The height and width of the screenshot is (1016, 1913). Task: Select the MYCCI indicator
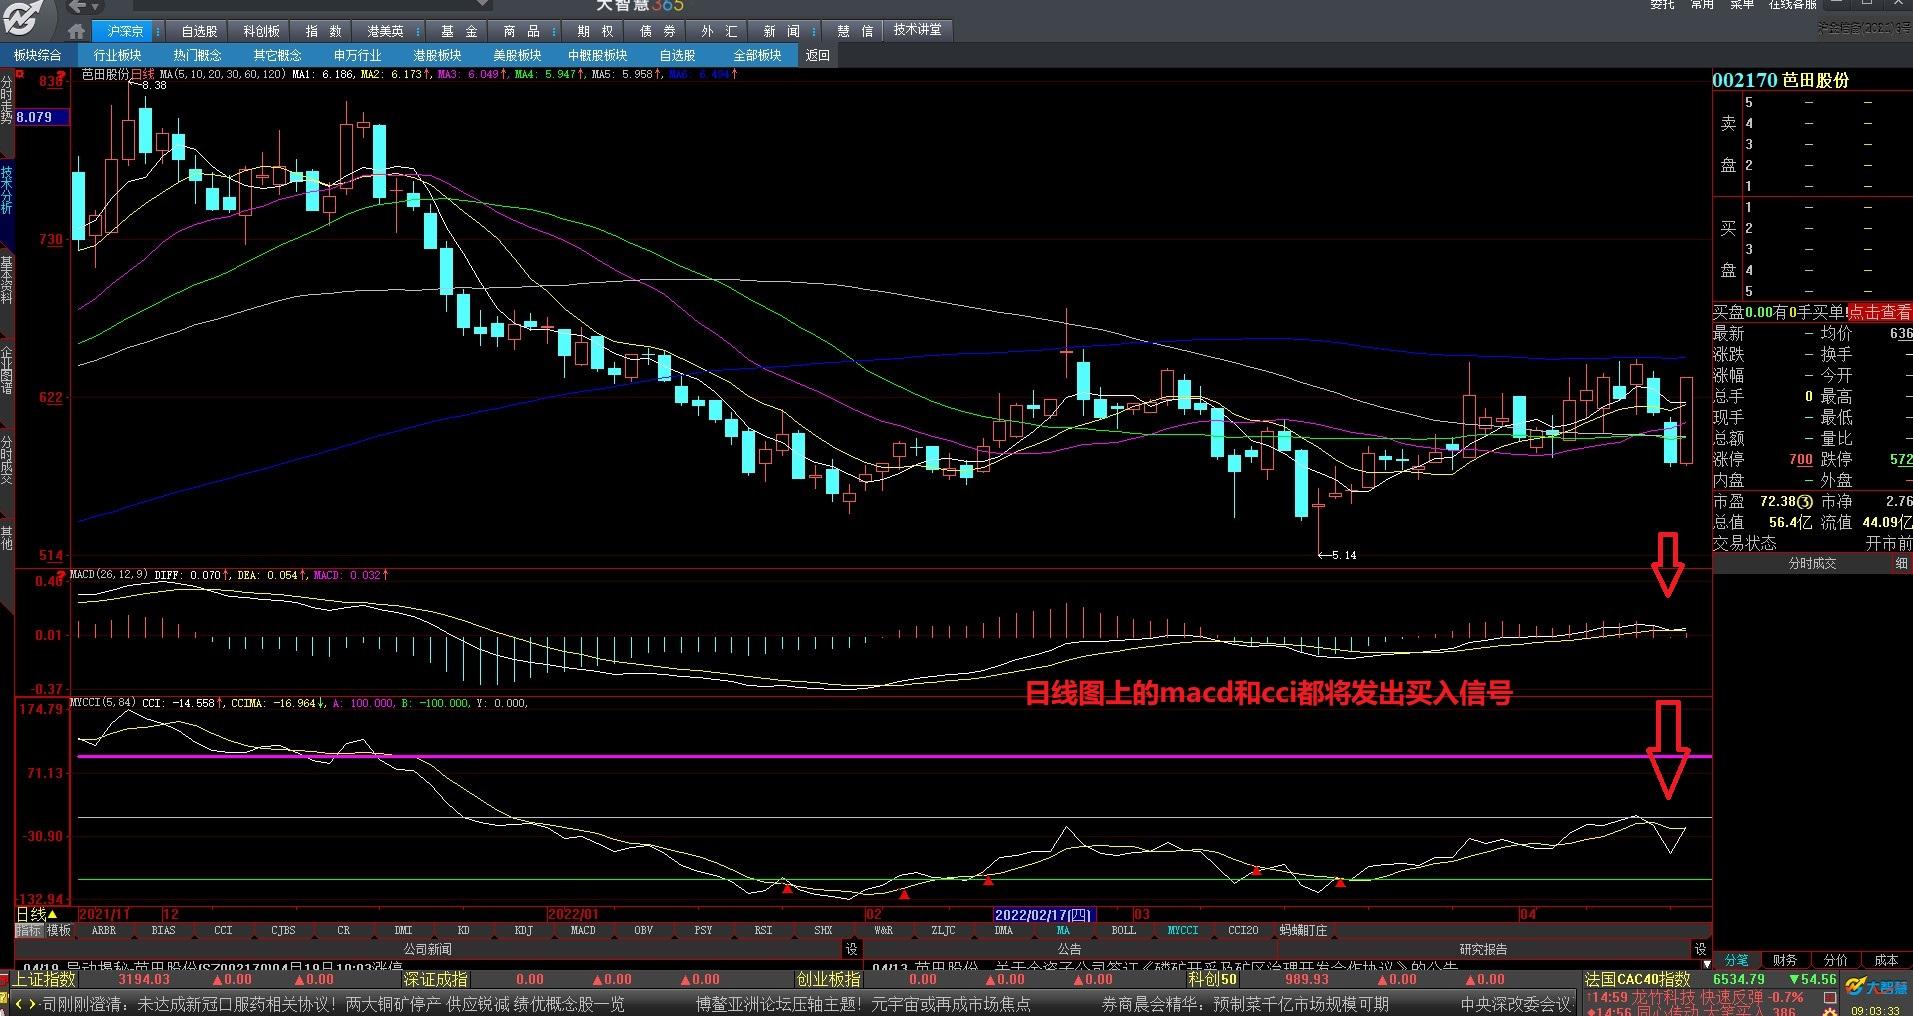1183,930
